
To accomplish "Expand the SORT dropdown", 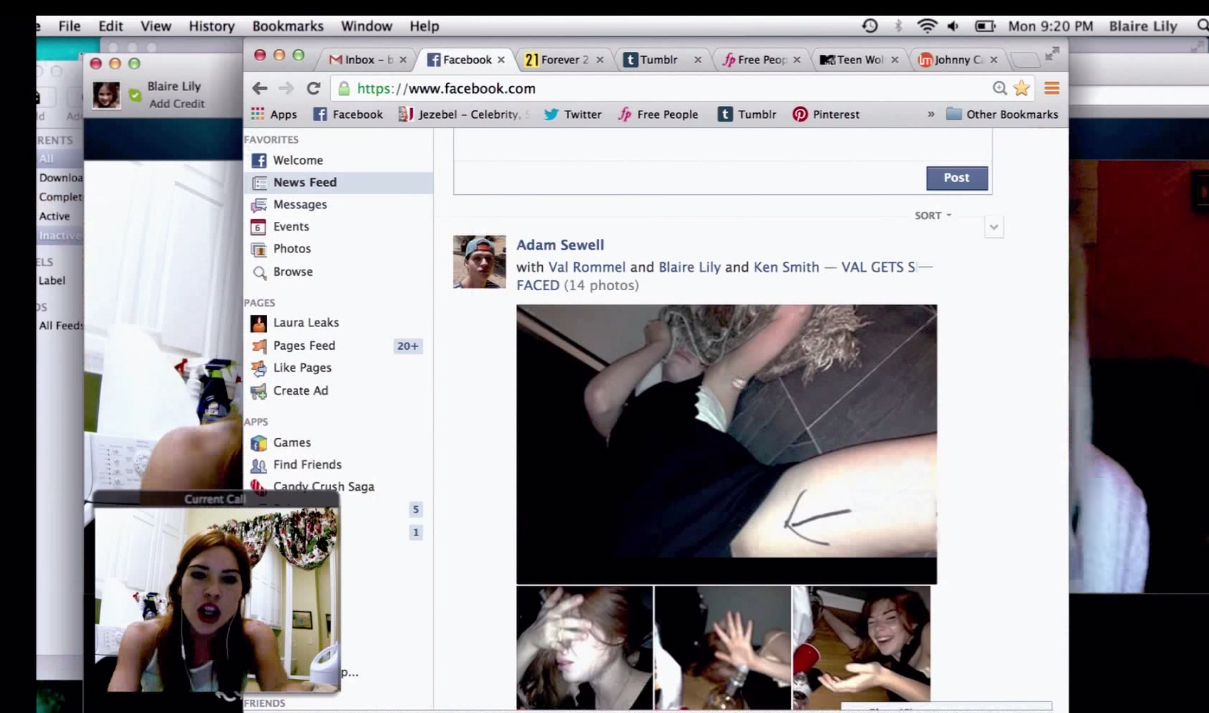I will (933, 215).
